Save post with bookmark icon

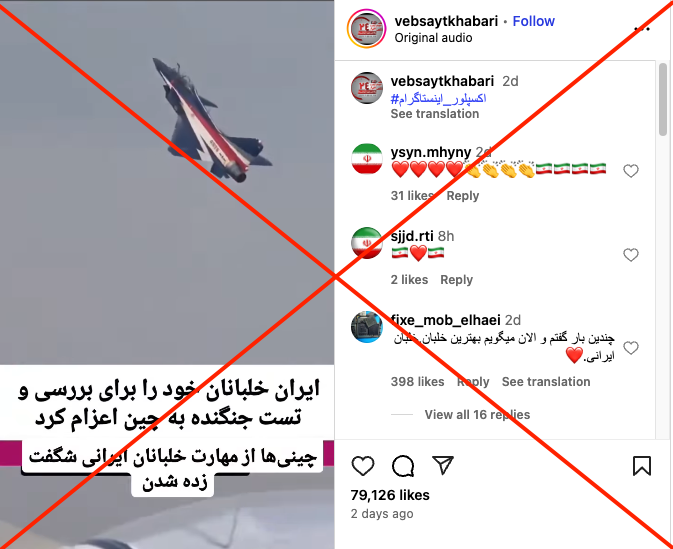(x=642, y=466)
